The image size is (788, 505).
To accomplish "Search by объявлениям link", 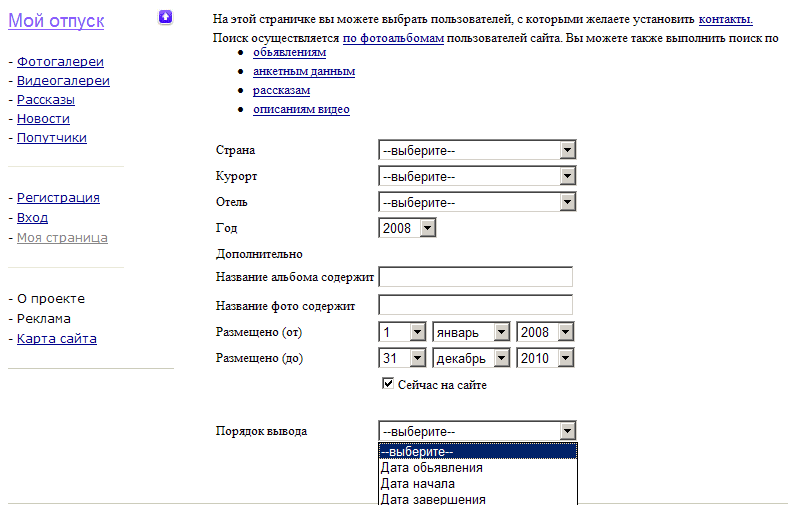I will tap(289, 52).
